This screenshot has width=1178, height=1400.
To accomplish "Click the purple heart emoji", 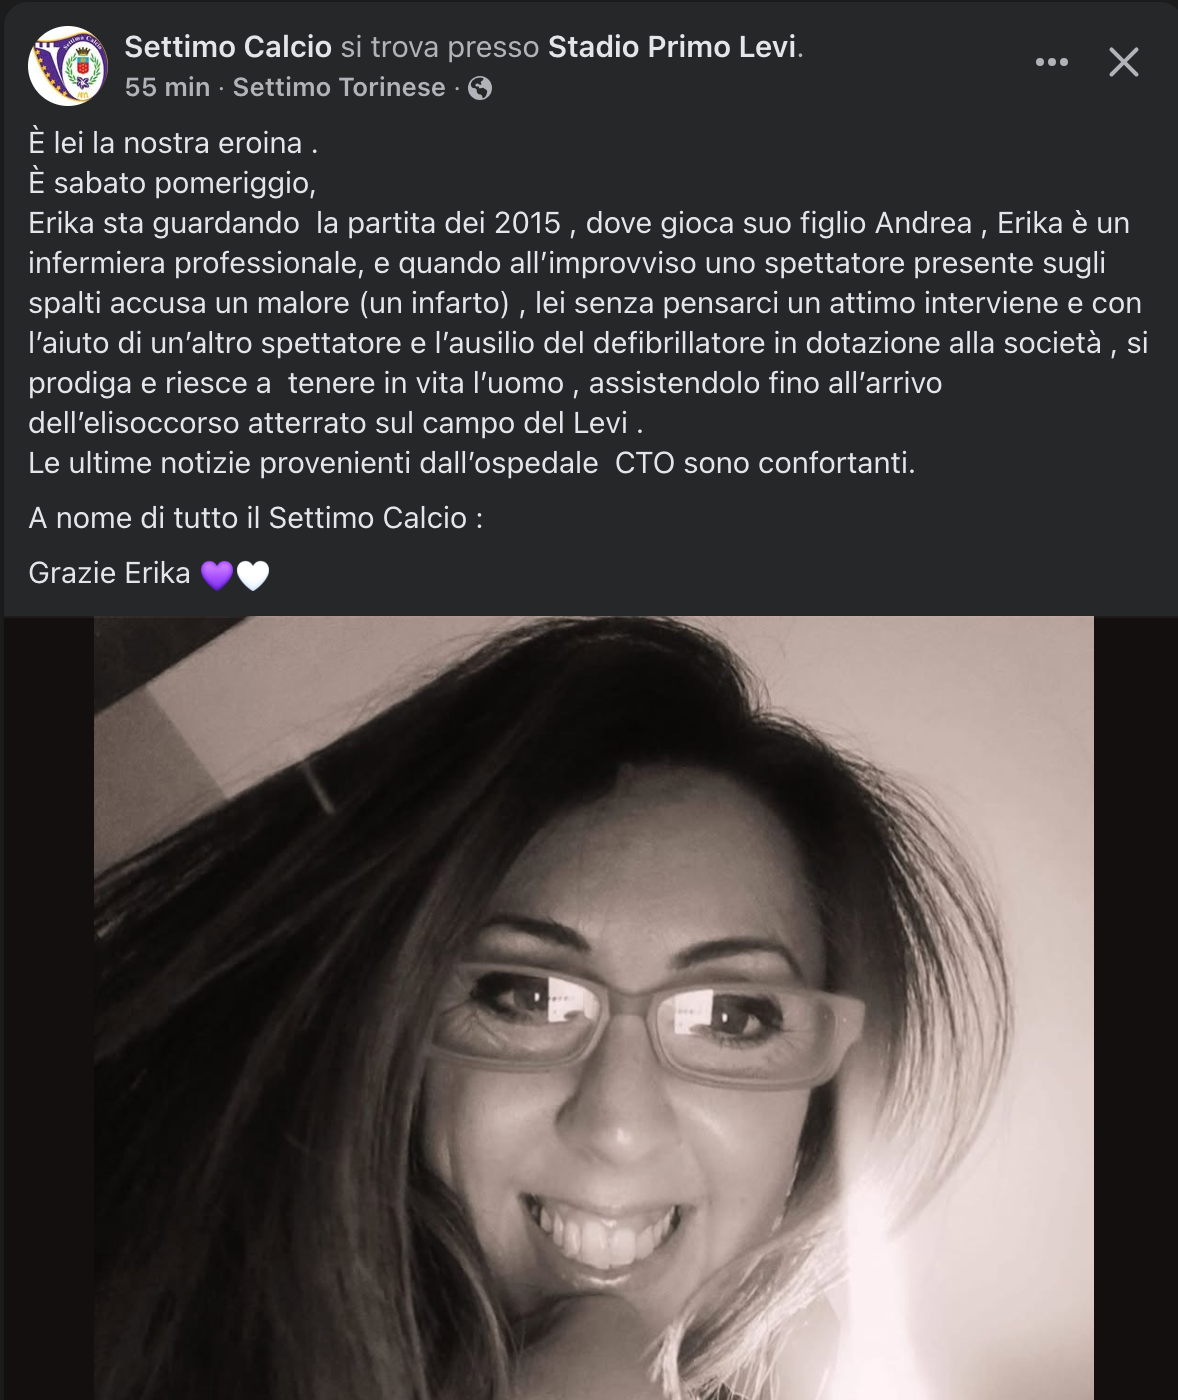I will 217,575.
